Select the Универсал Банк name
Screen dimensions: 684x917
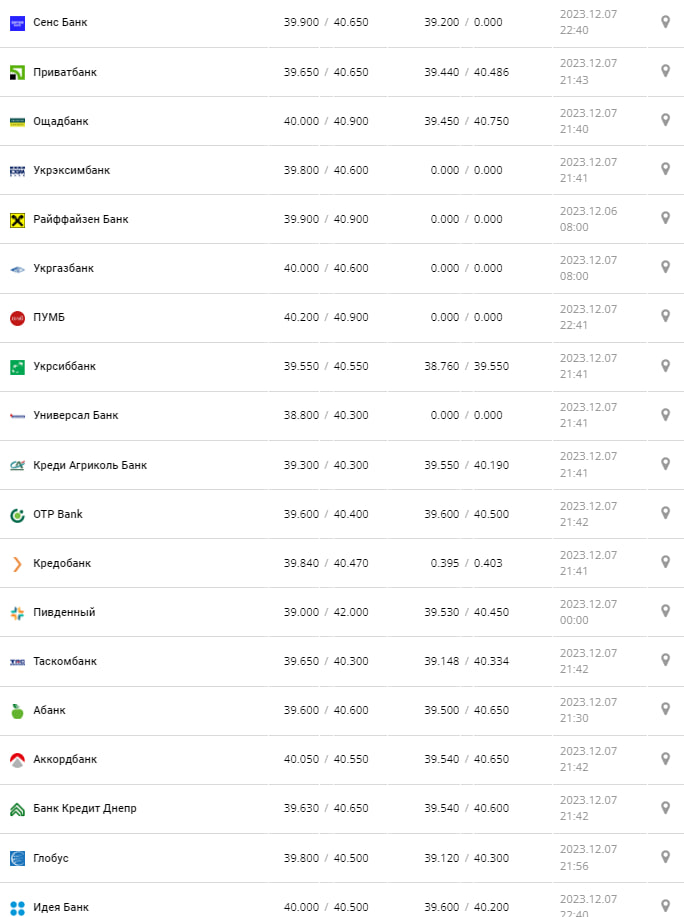point(76,415)
